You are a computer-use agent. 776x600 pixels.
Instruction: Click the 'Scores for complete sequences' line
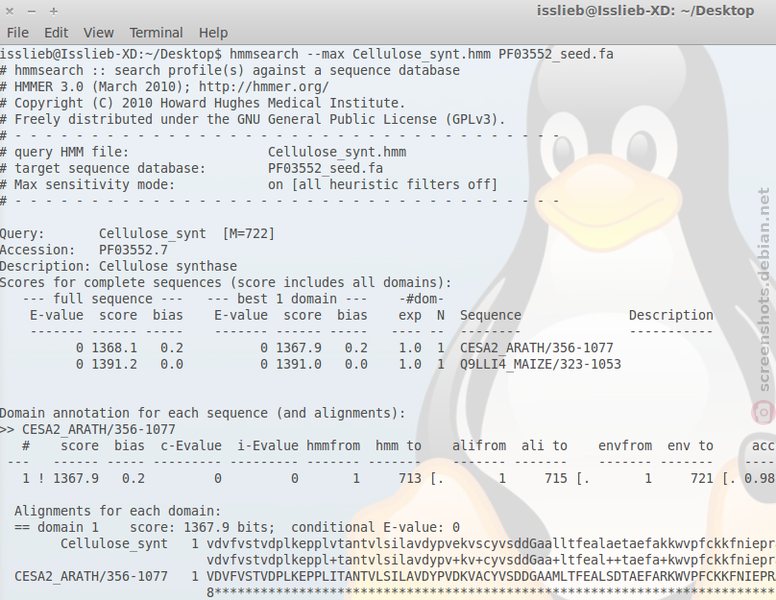[226, 283]
